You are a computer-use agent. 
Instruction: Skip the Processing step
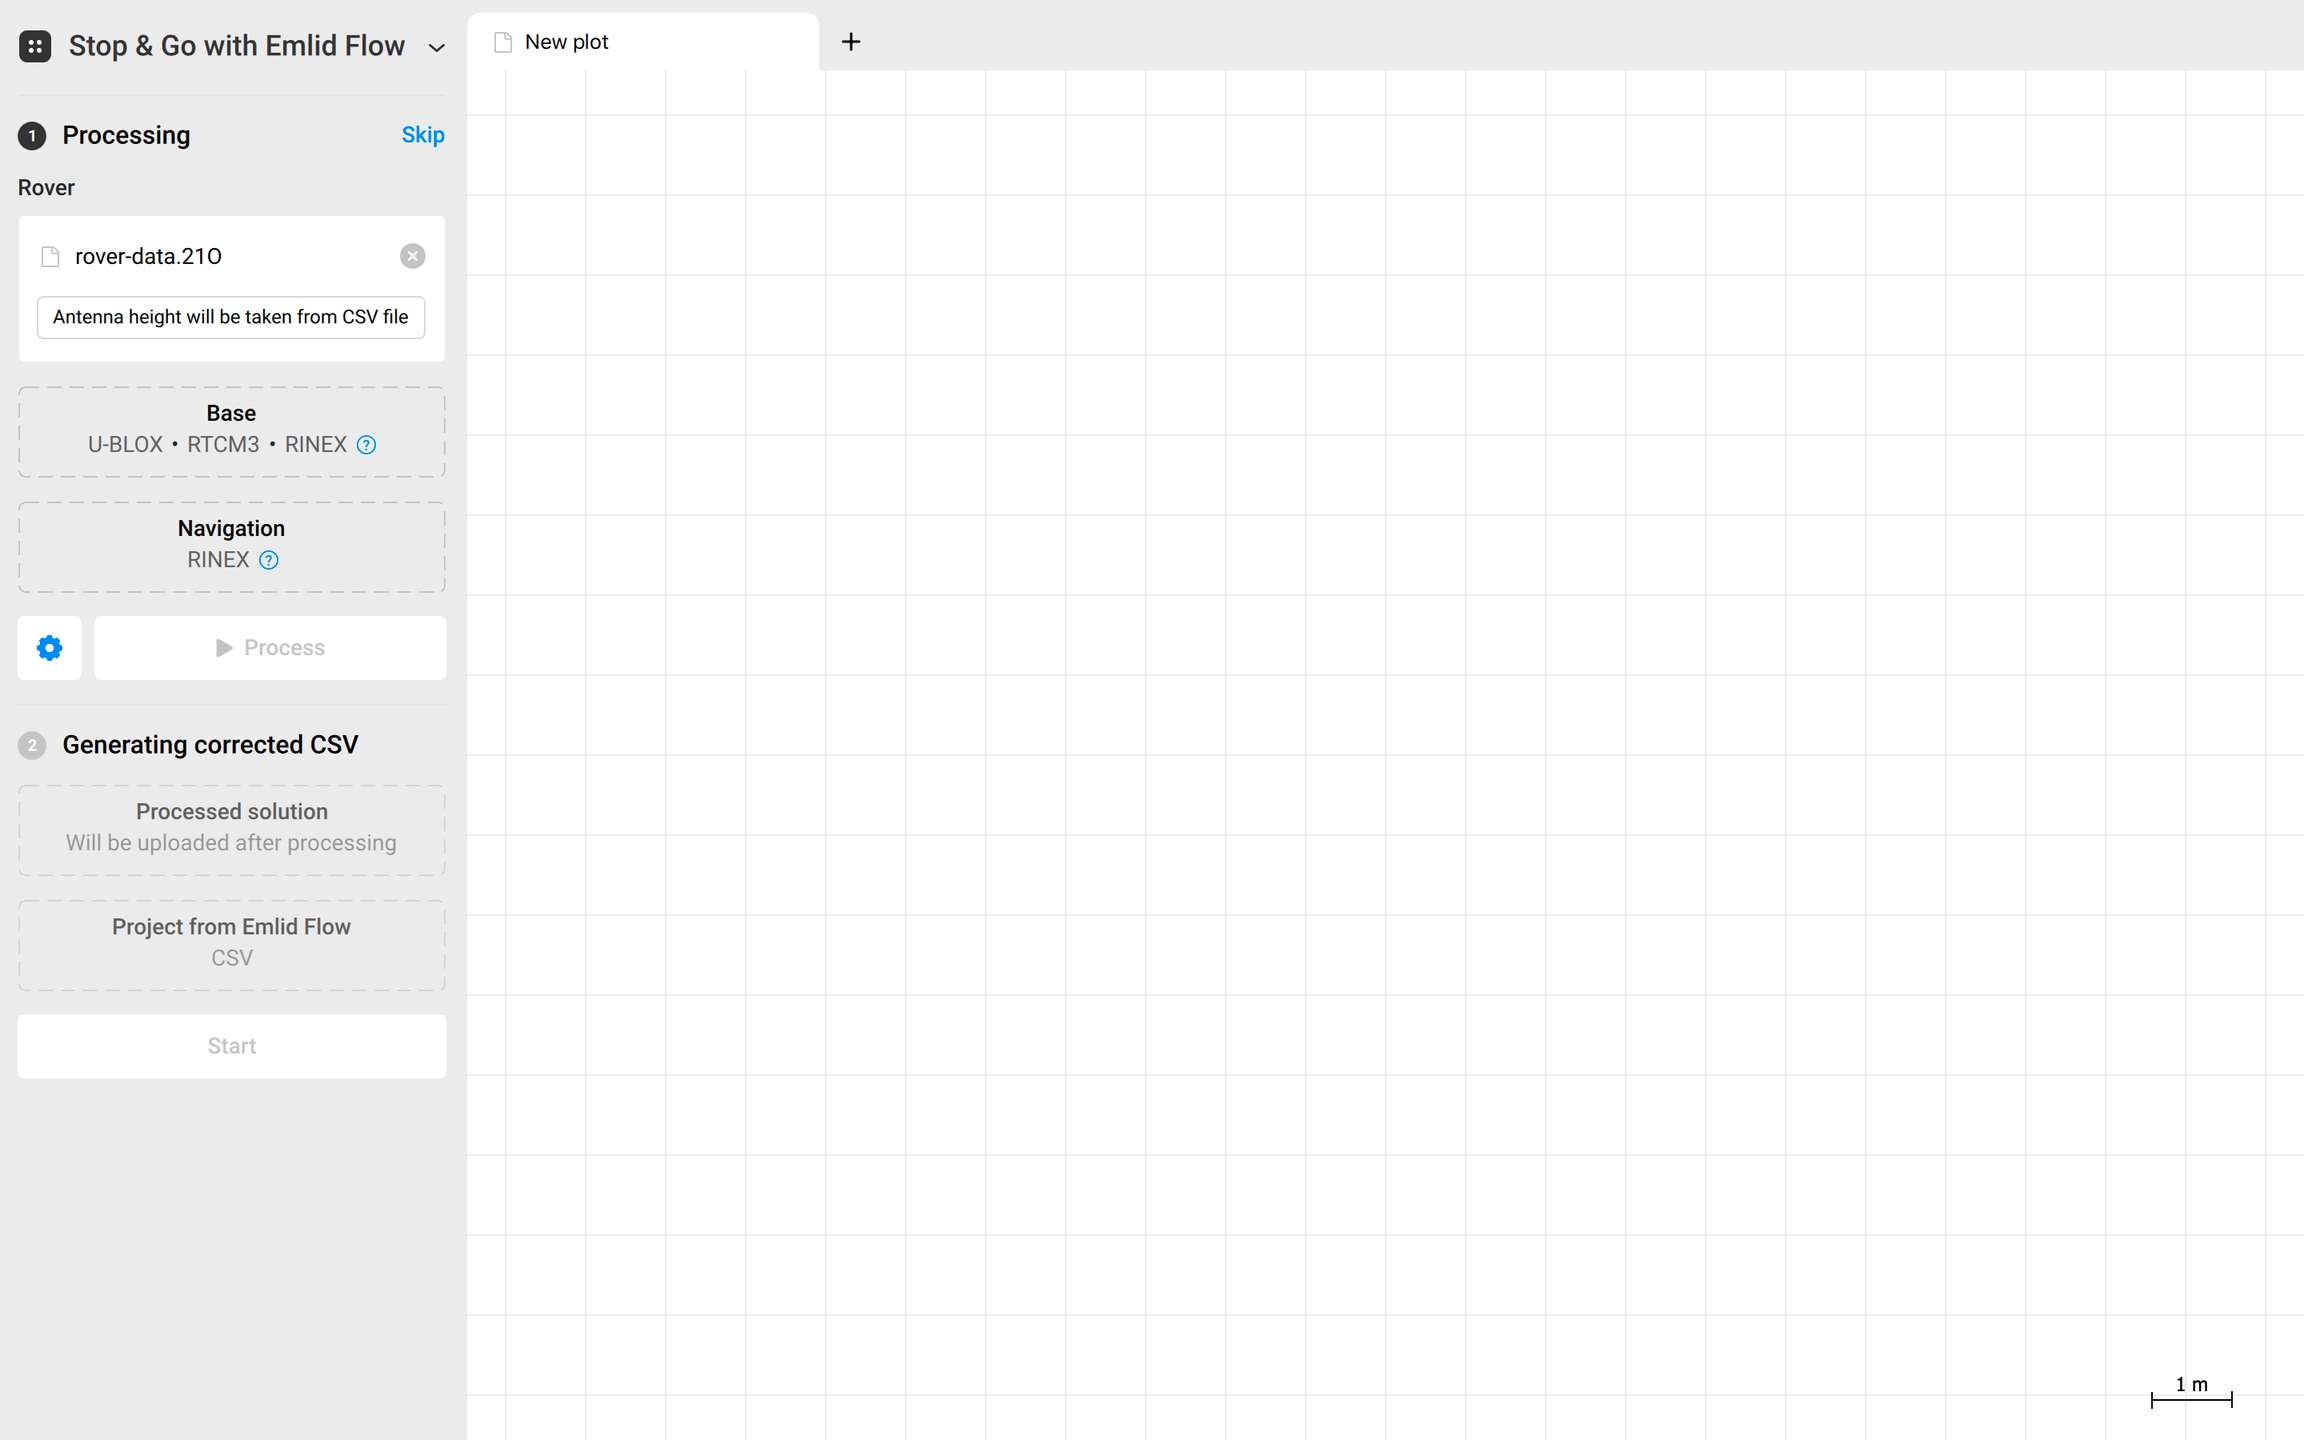(422, 135)
